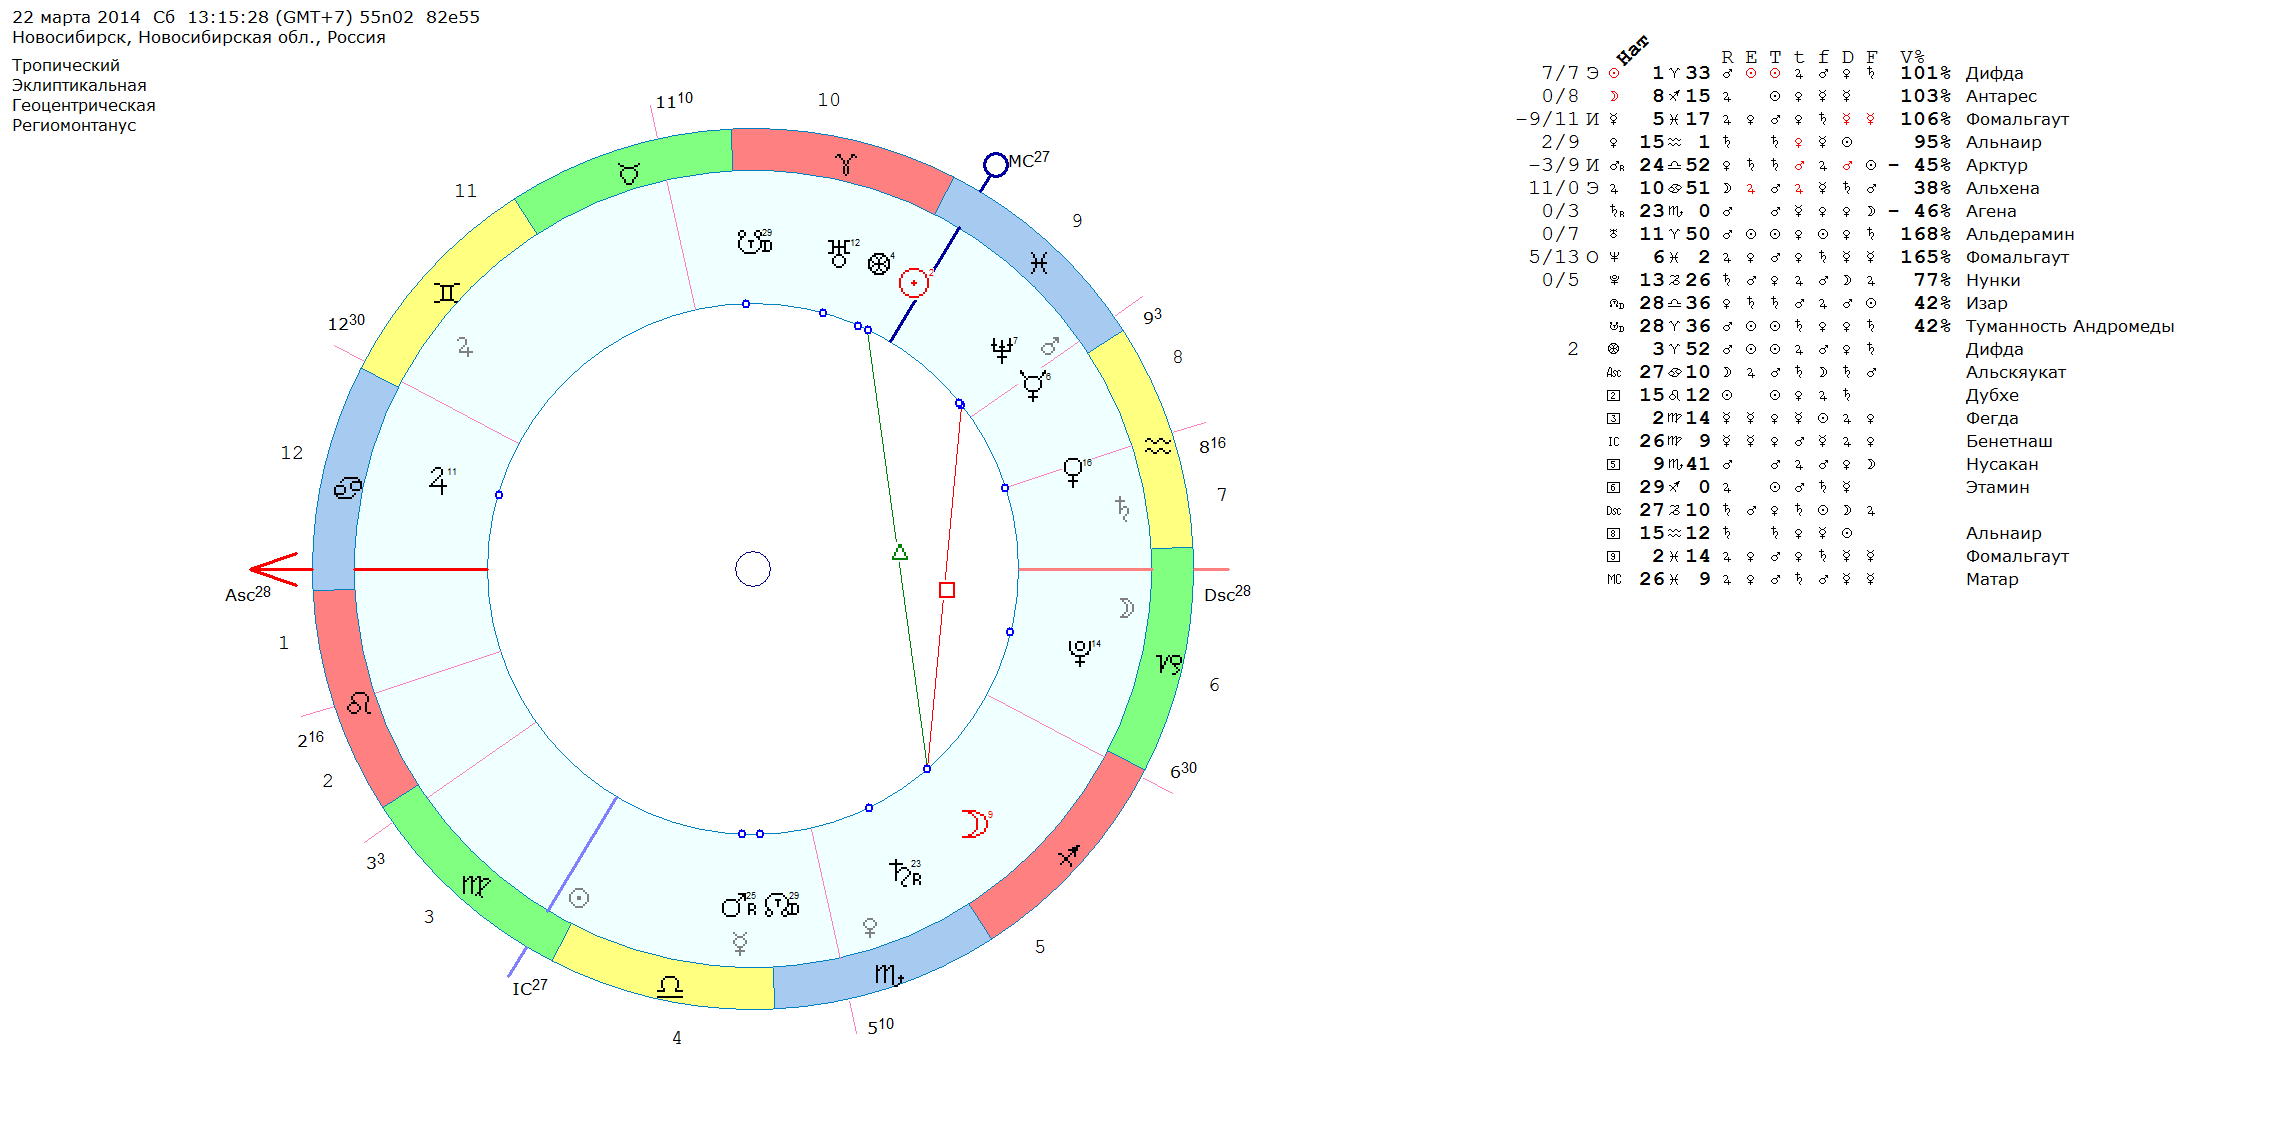Viewport: 2295px width, 1139px height.
Task: Click the star name 'Дубхе'
Action: pyautogui.click(x=1992, y=395)
